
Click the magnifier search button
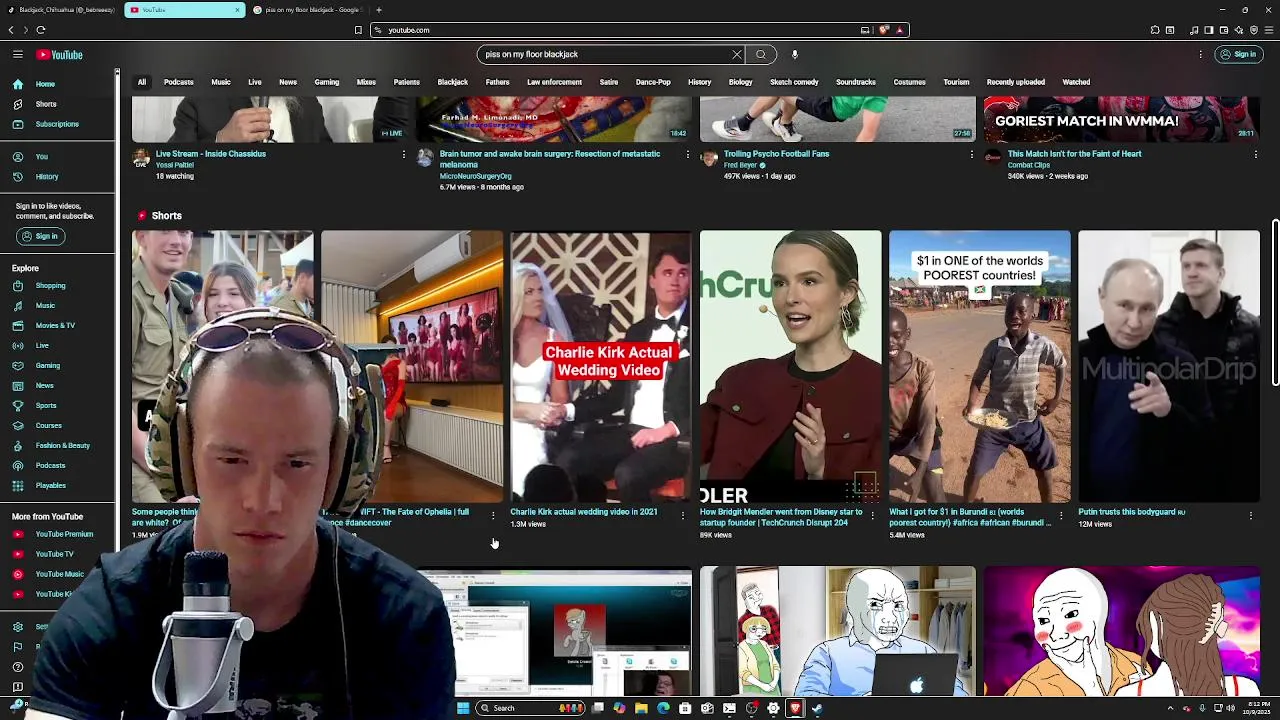761,54
